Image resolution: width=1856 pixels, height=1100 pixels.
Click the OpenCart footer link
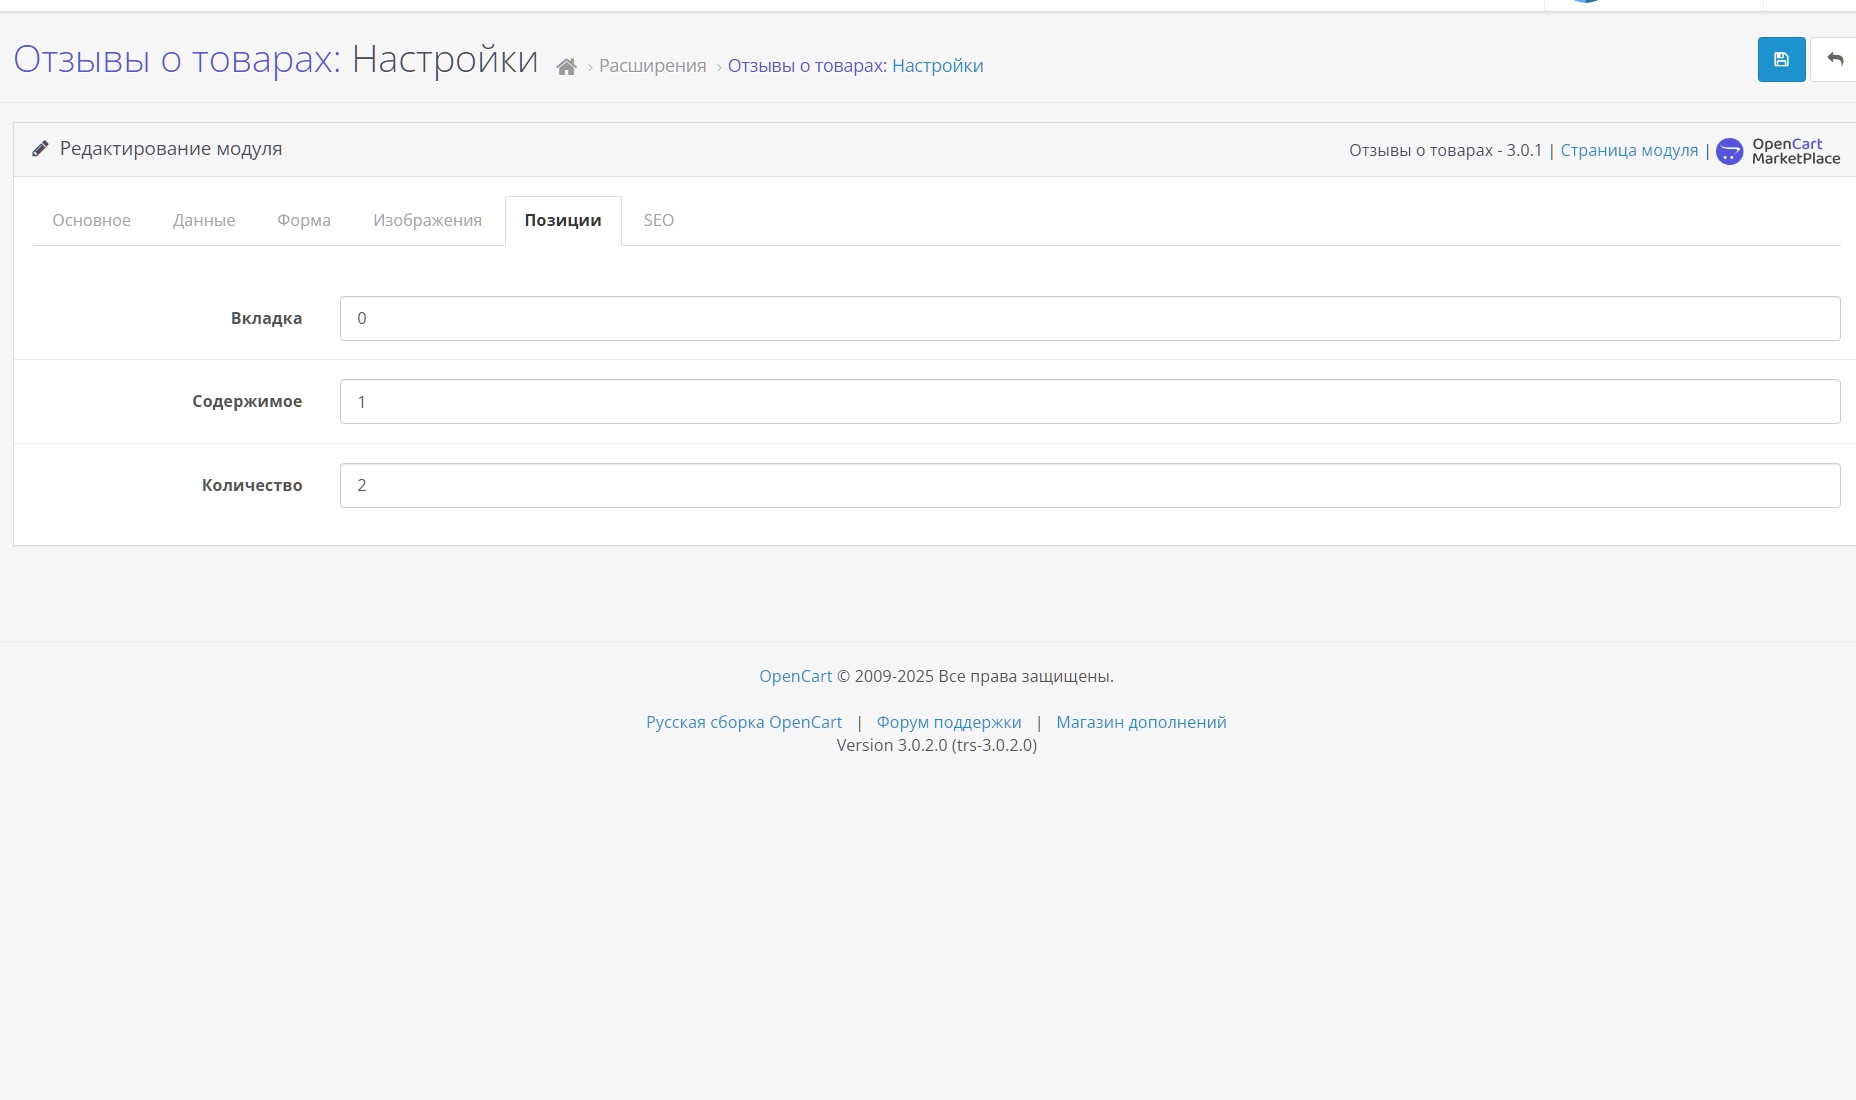[795, 676]
